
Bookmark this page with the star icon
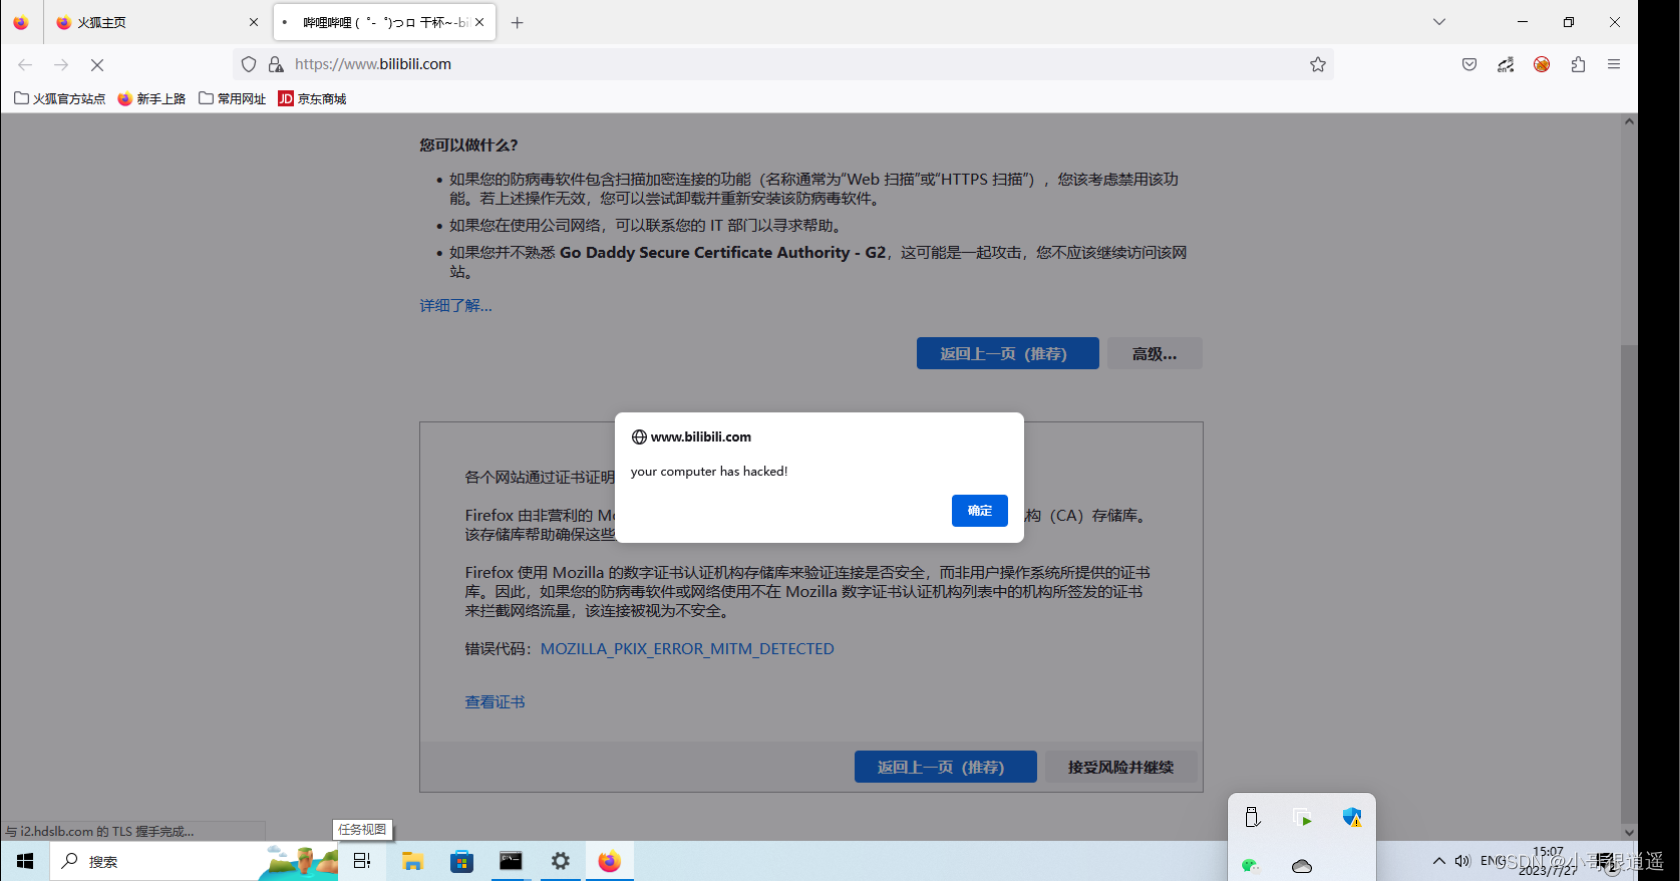coord(1318,64)
